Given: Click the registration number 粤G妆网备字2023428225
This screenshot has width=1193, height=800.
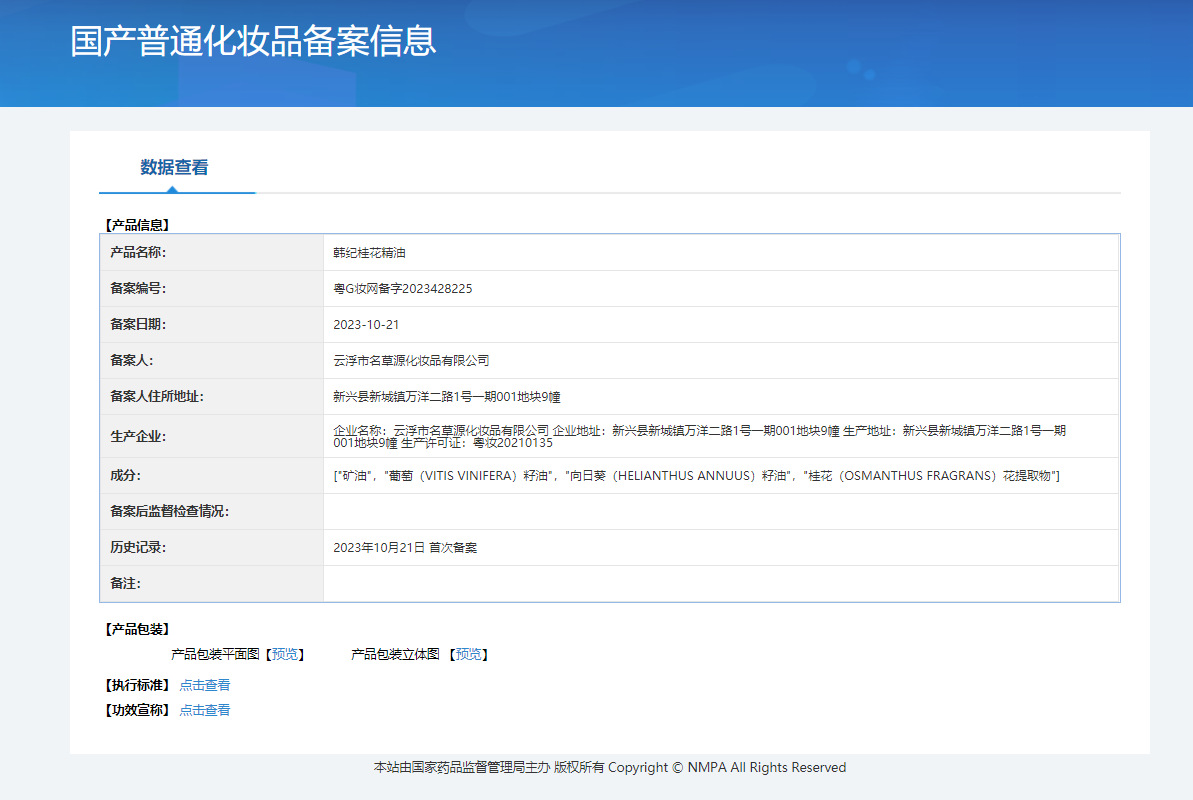Looking at the screenshot, I should 402,289.
